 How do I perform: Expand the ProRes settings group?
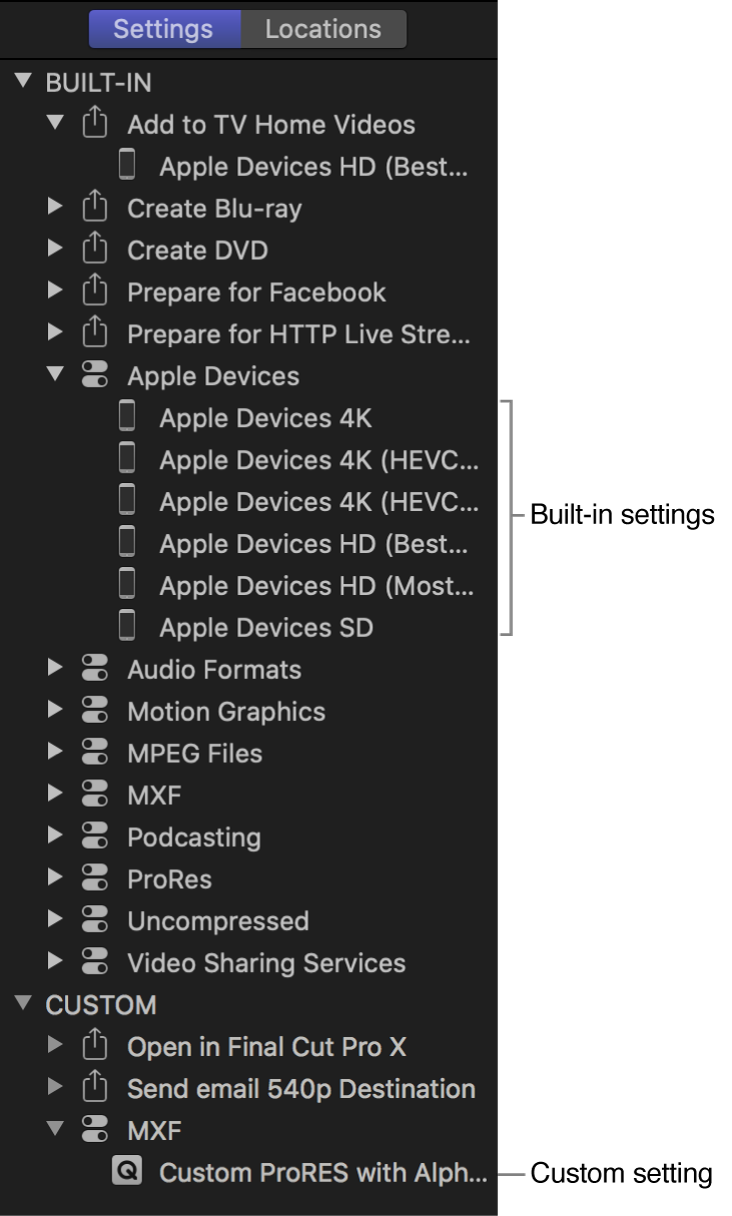click(x=55, y=880)
